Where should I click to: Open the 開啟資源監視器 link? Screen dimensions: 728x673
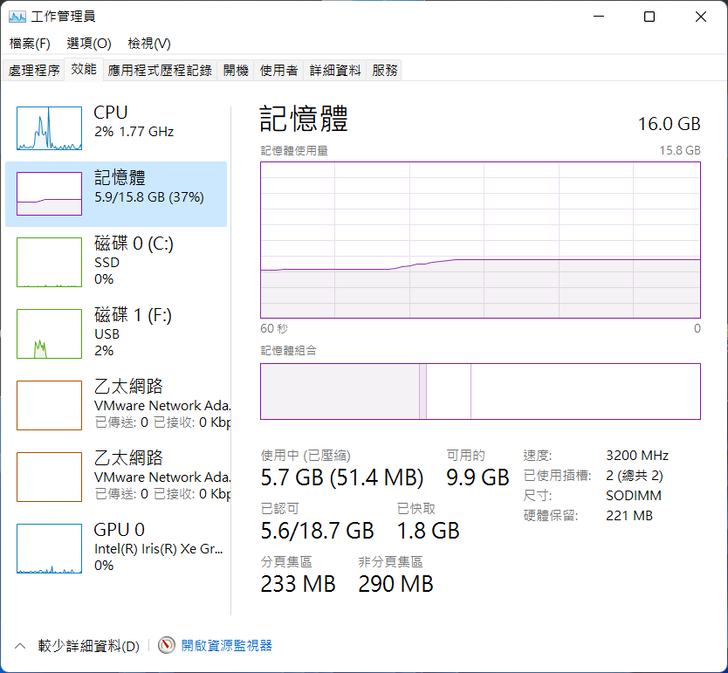[226, 646]
